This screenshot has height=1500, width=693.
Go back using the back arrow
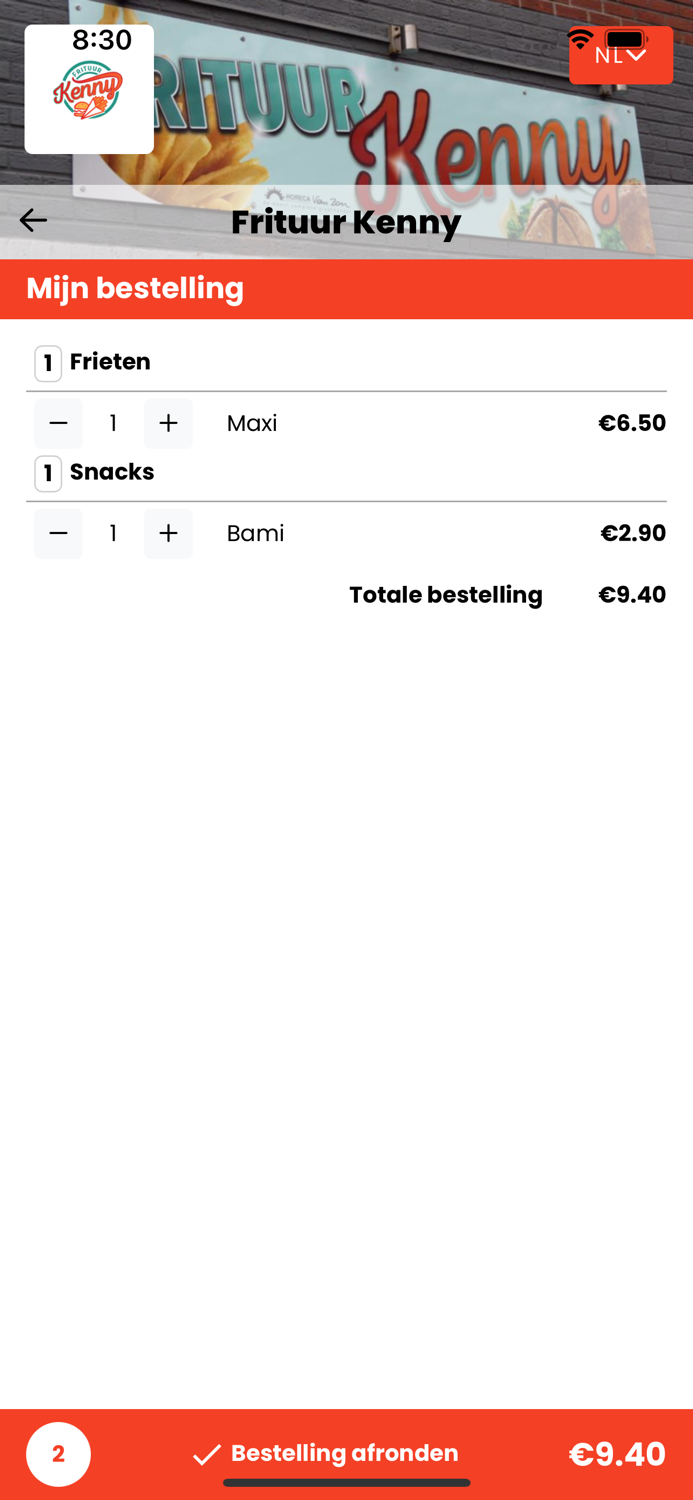point(33,220)
